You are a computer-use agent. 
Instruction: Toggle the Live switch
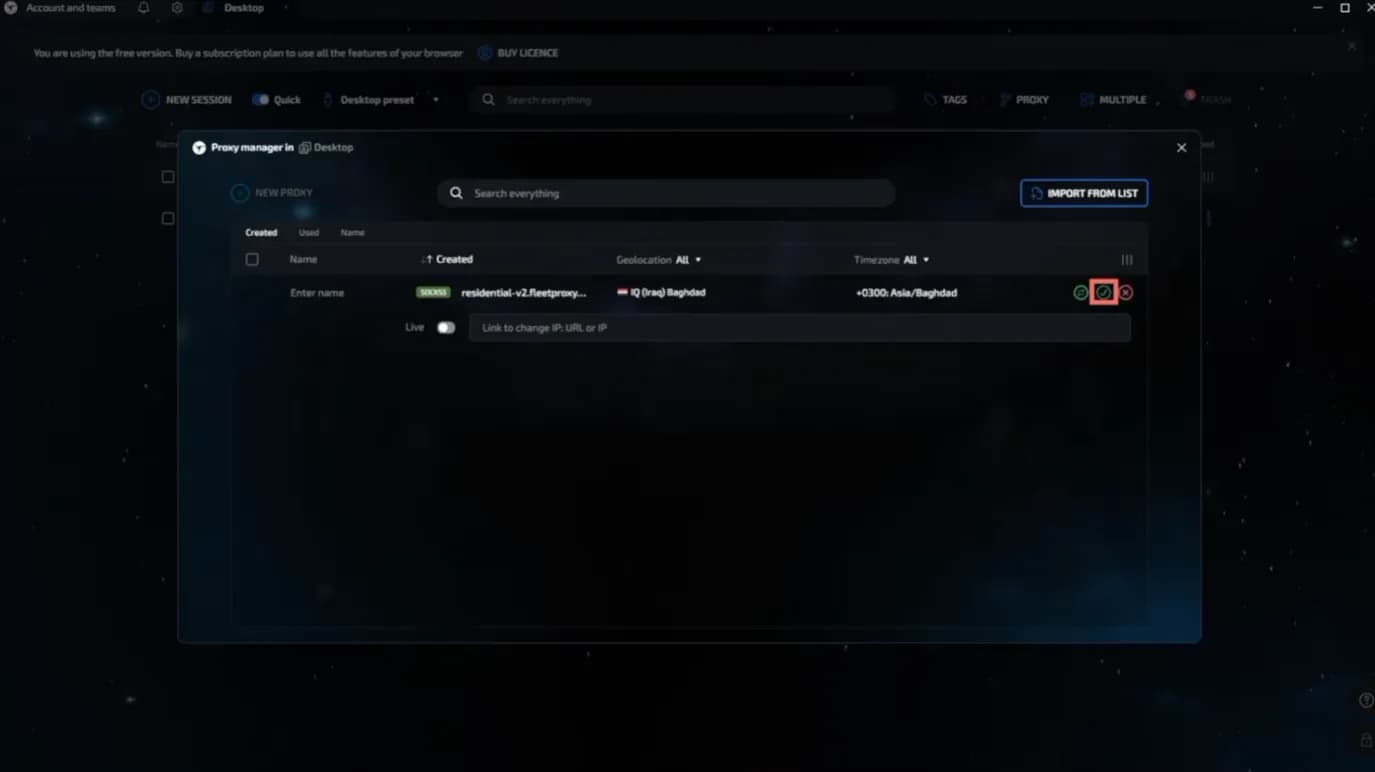(x=446, y=328)
